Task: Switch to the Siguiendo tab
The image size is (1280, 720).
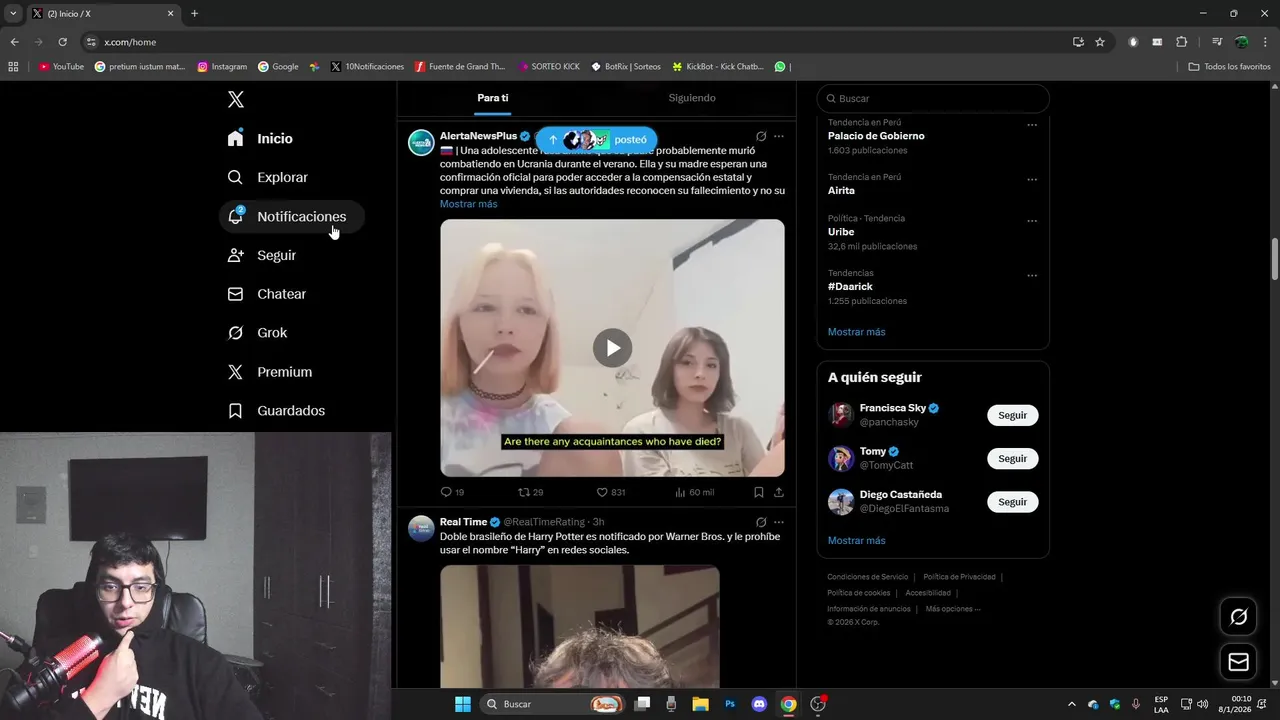Action: 692,98
